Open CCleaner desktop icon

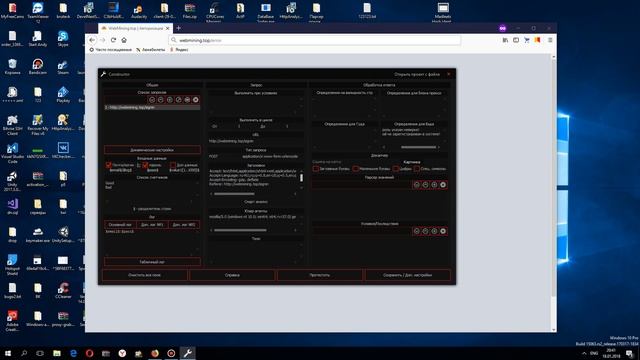click(x=63, y=290)
